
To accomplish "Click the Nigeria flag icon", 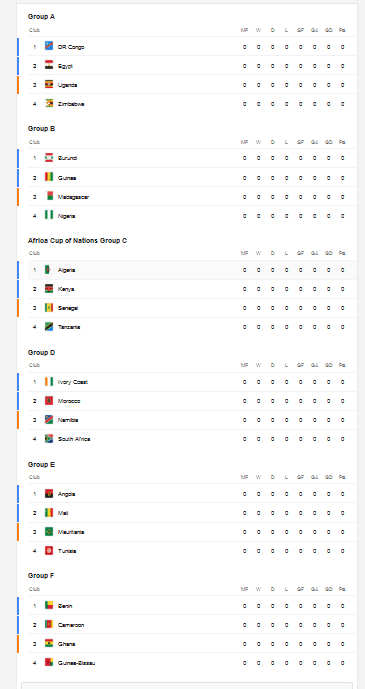I will pos(49,215).
